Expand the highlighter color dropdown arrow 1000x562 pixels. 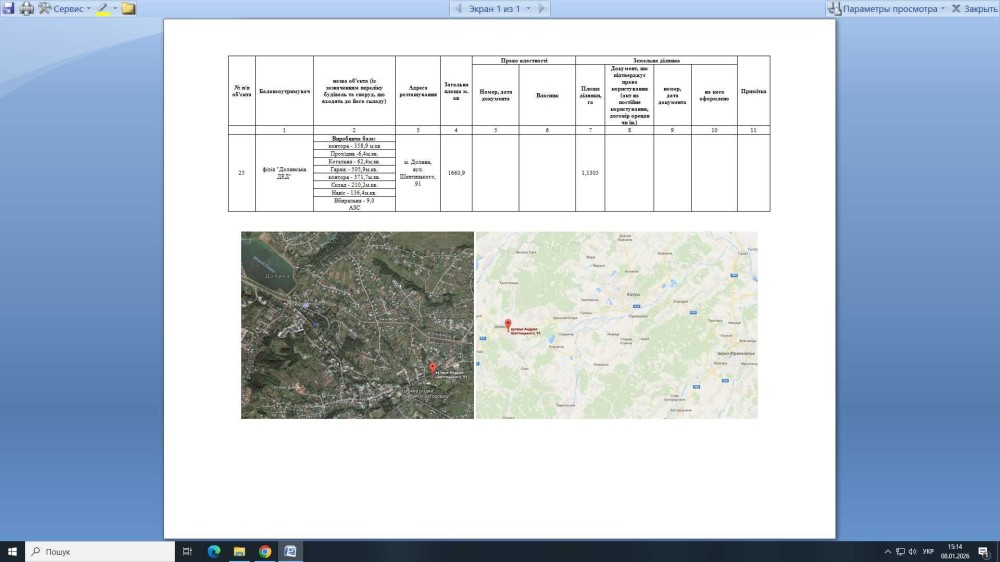pyautogui.click(x=115, y=8)
